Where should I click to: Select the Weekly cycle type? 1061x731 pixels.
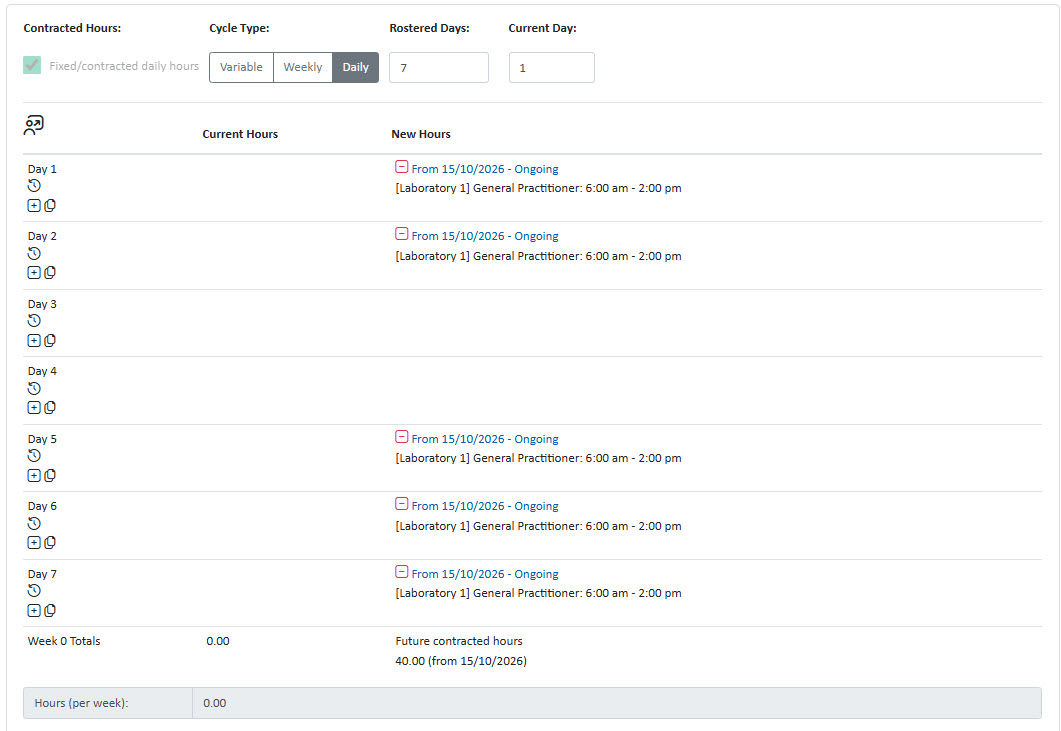pyautogui.click(x=302, y=67)
